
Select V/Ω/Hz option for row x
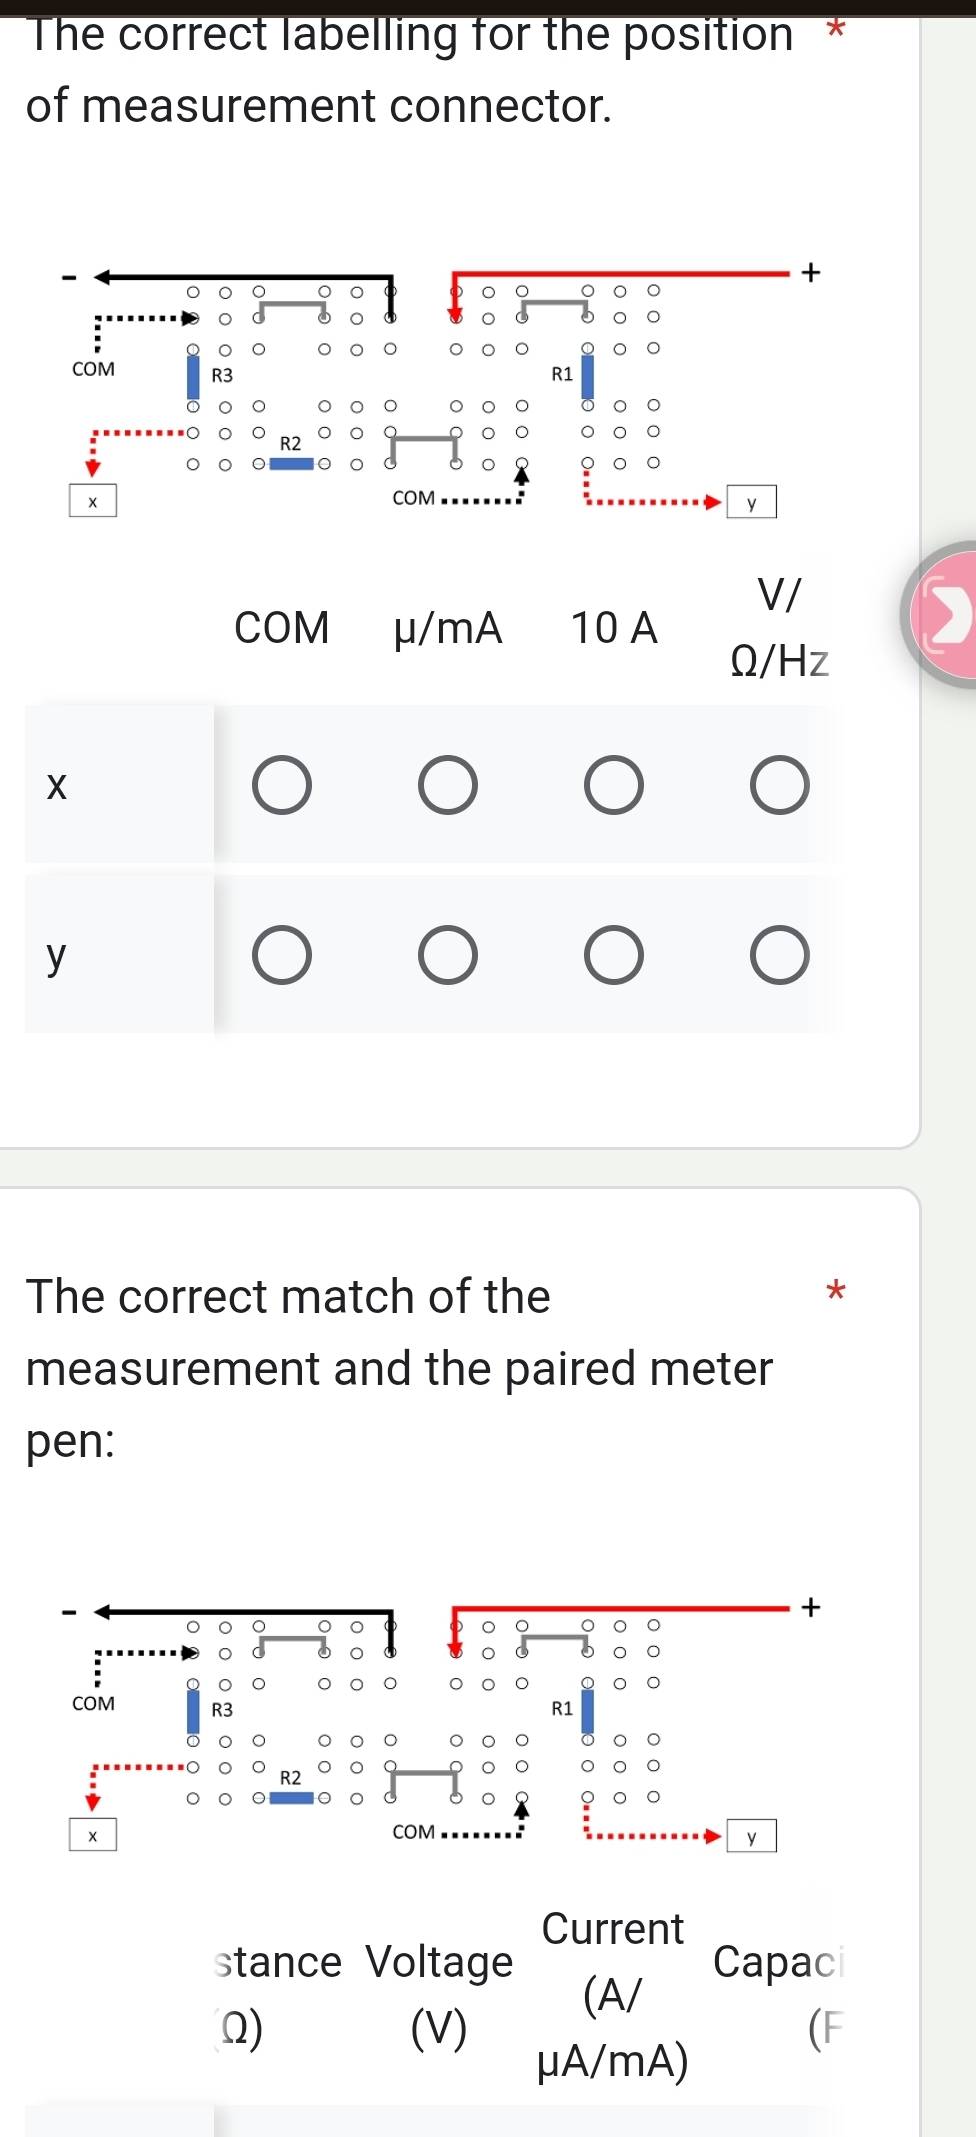click(x=780, y=785)
